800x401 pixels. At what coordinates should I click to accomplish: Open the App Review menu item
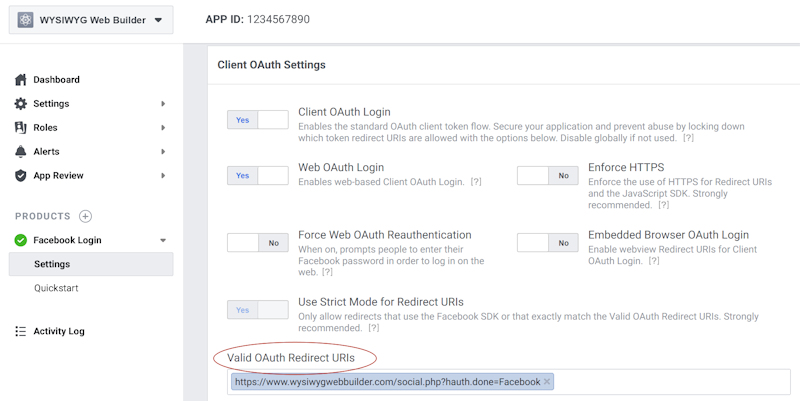[x=58, y=176]
